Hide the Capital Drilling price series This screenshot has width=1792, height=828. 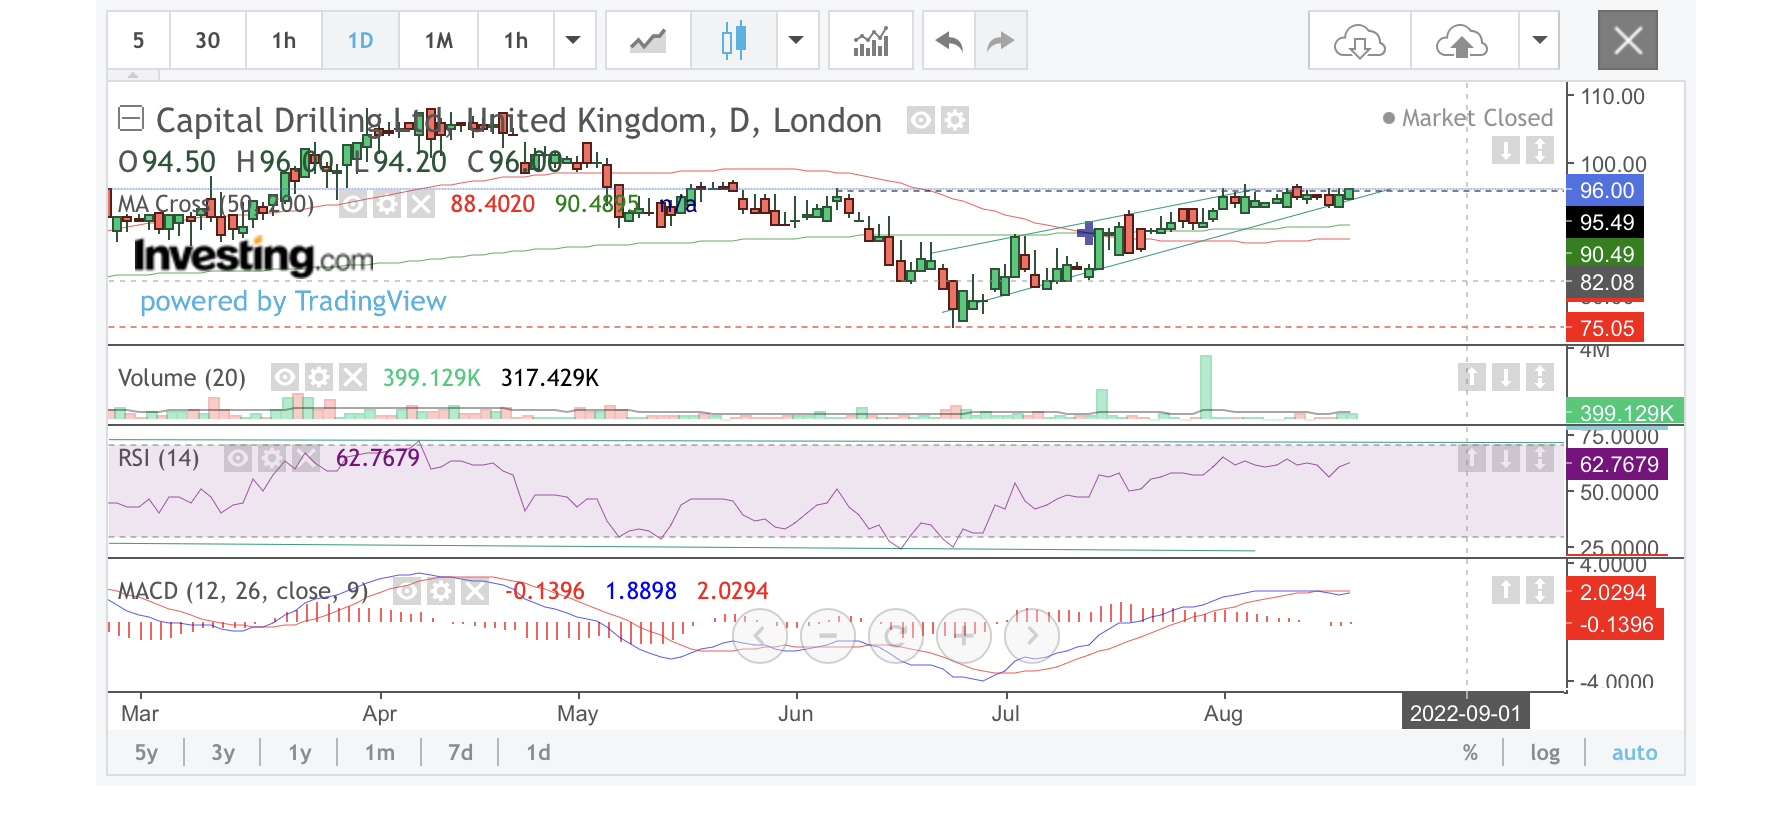click(920, 121)
